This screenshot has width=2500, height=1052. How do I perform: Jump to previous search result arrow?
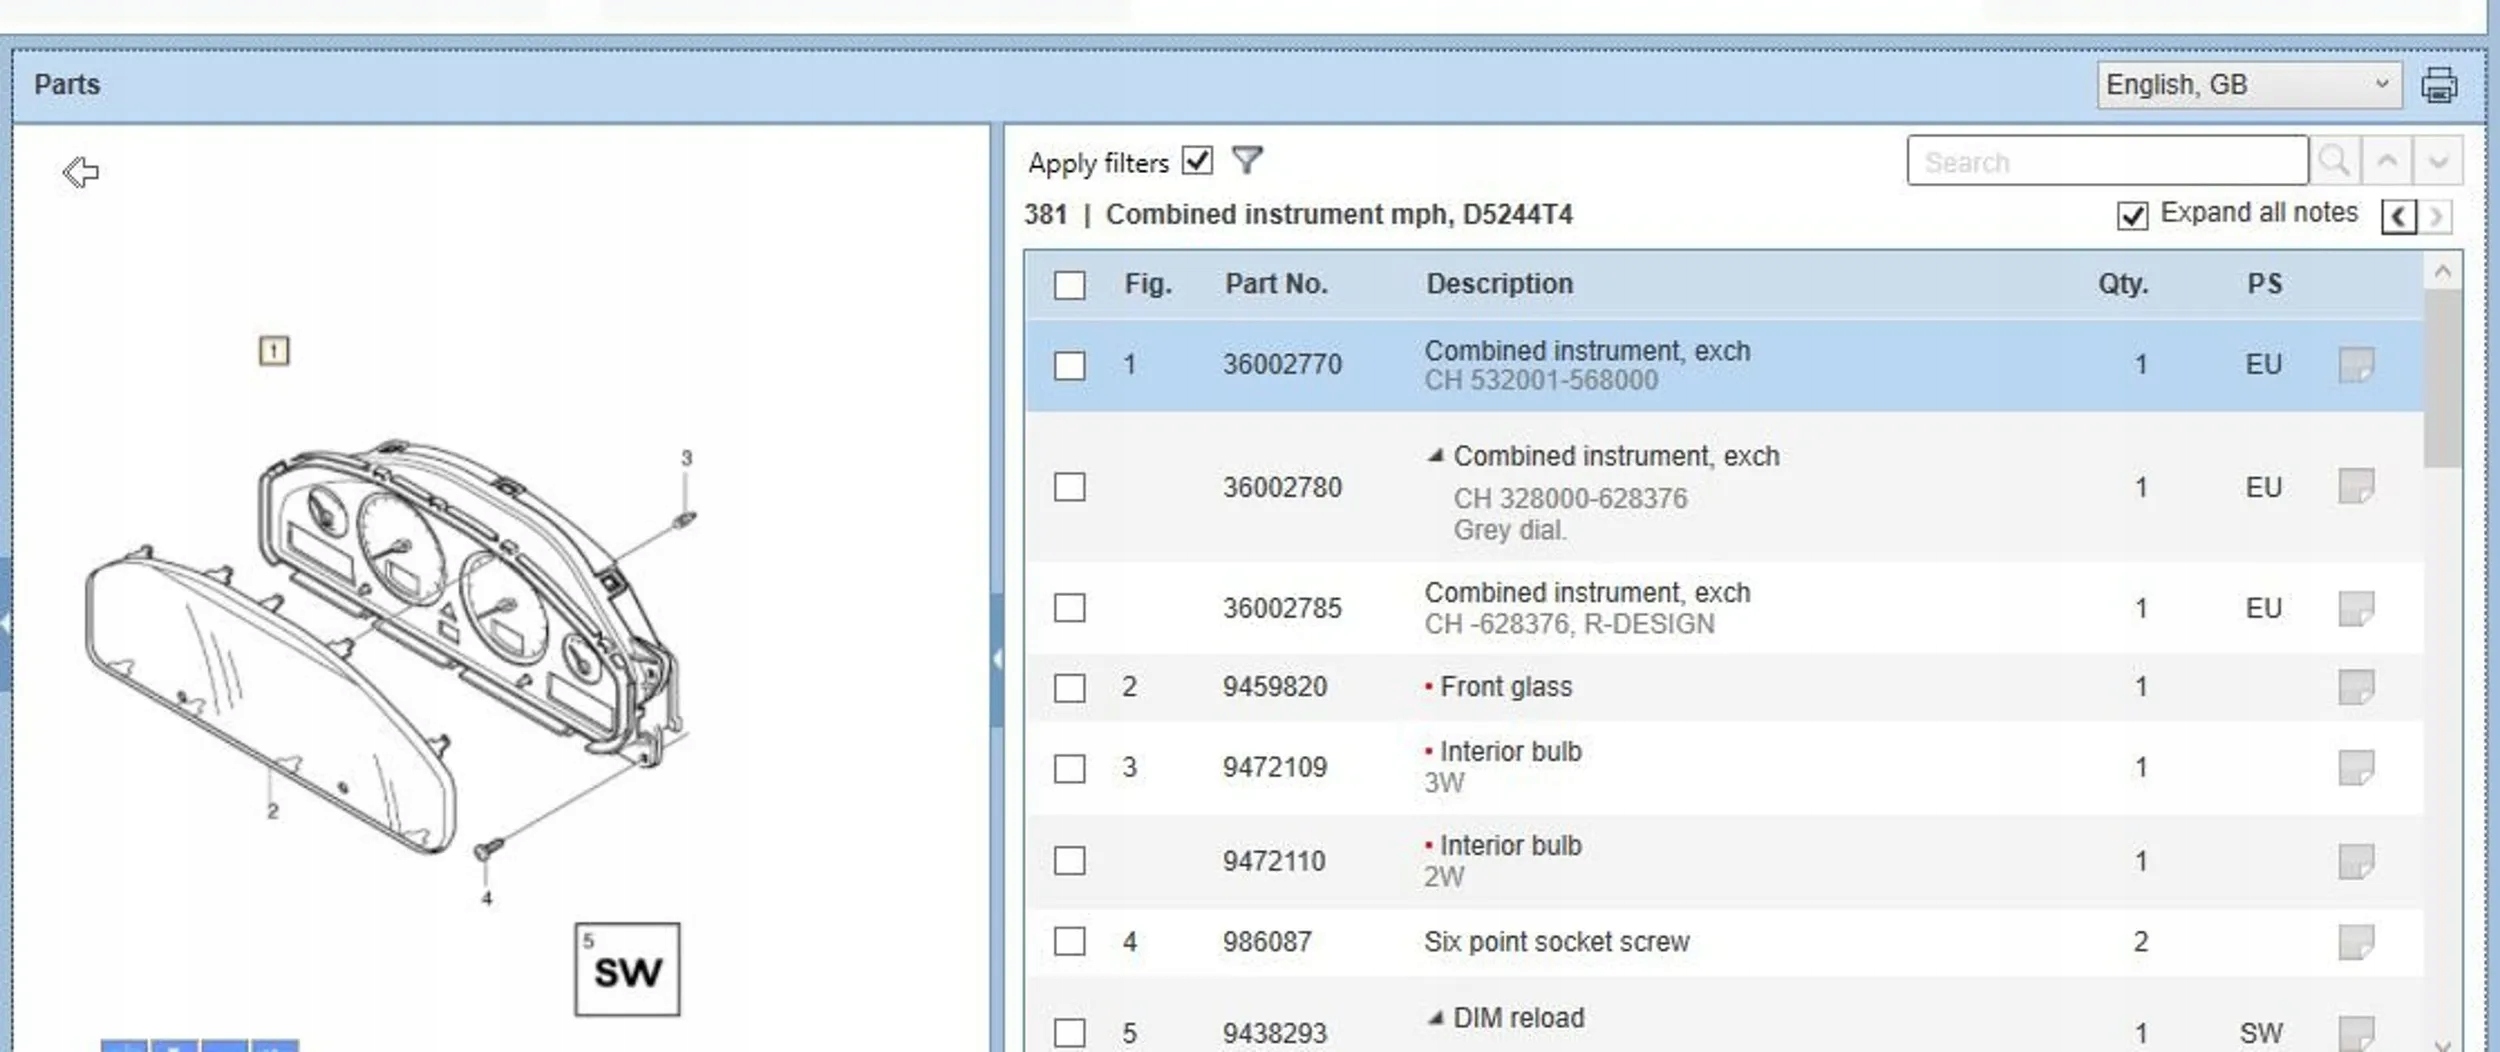point(2387,161)
